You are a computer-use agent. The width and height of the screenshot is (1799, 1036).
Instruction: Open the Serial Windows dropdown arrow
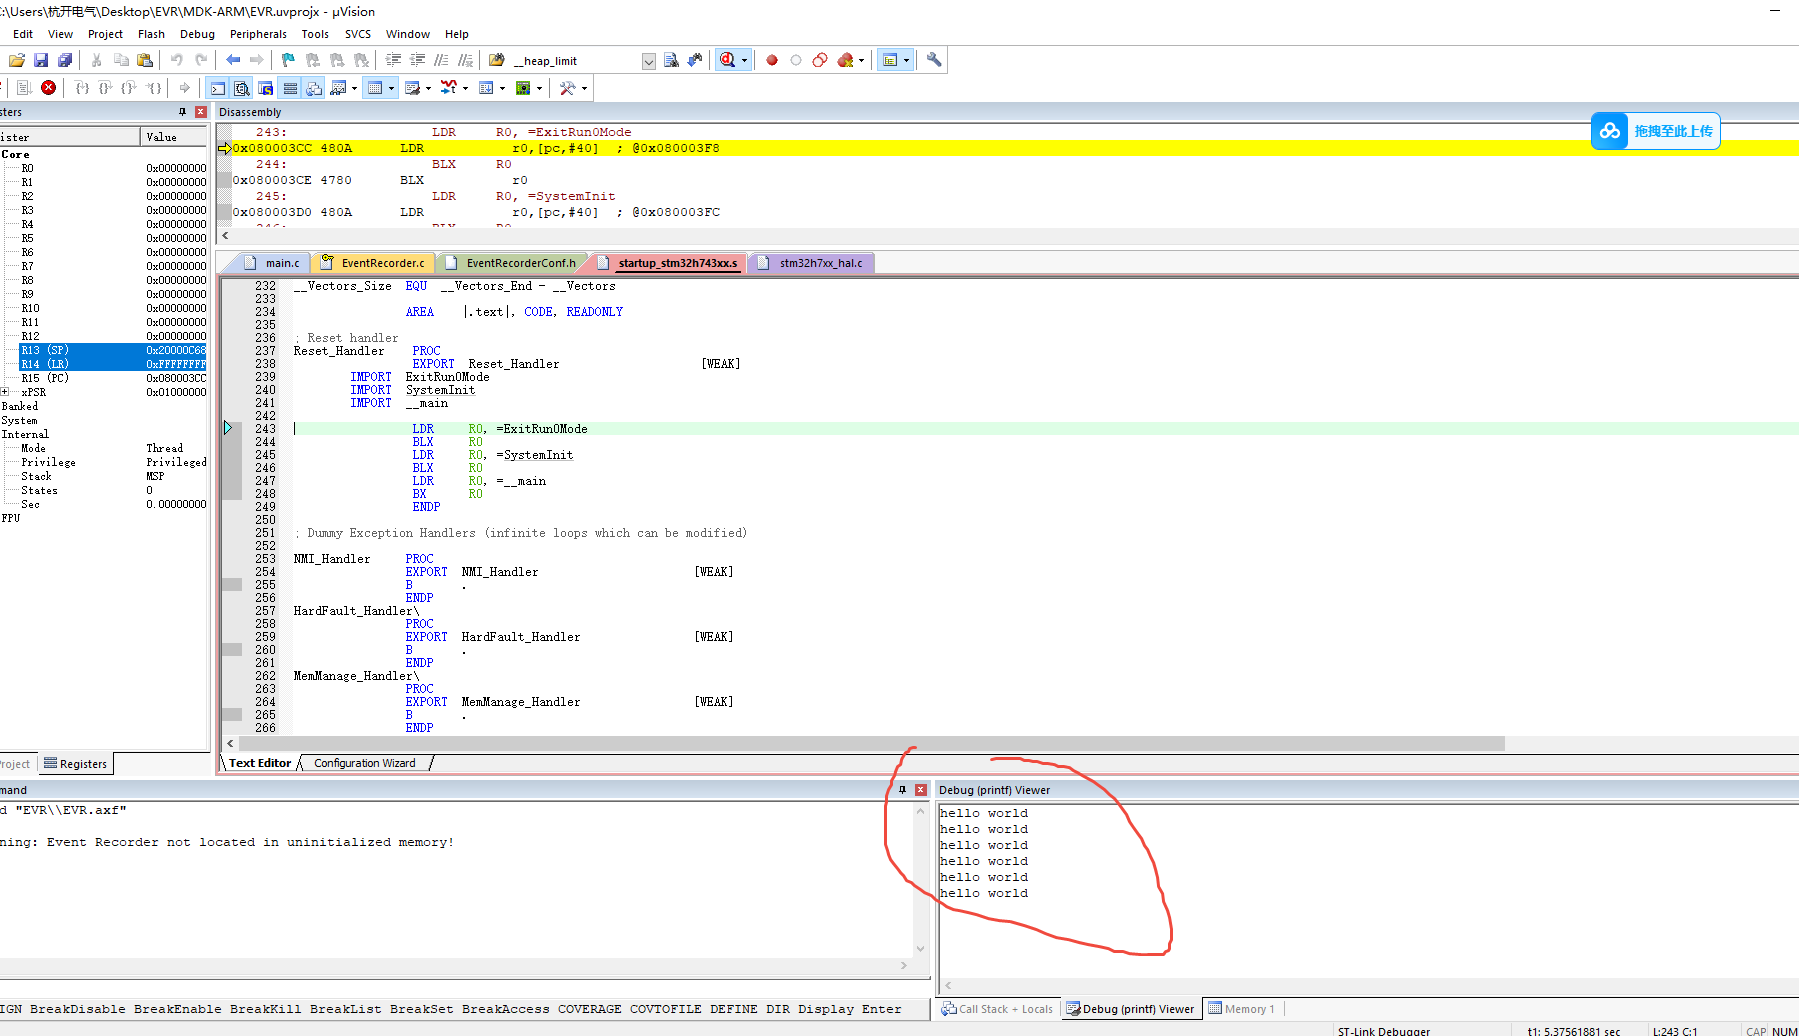tap(428, 88)
